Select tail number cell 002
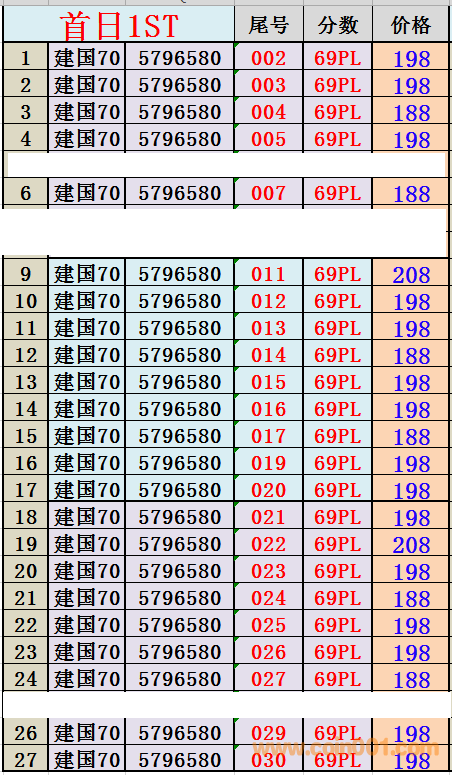 [x=269, y=58]
